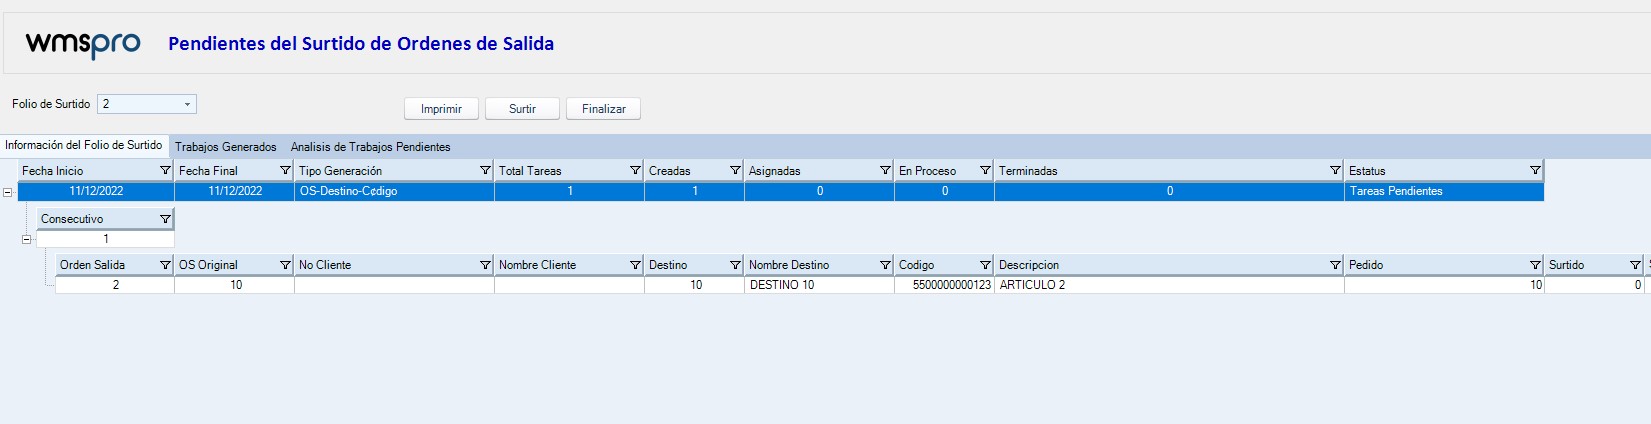1651x424 pixels.
Task: Open filter for Nombre Destino column
Action: pos(885,265)
